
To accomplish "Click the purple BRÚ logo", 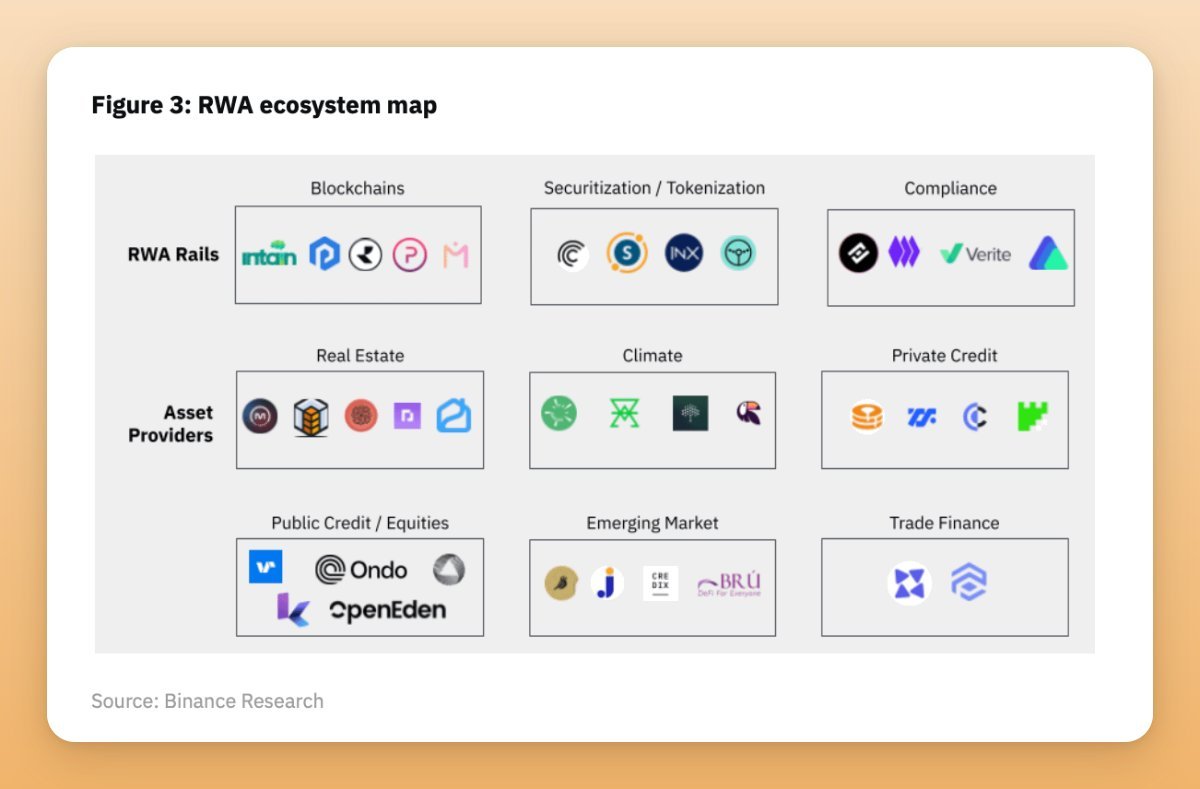I will tap(729, 585).
